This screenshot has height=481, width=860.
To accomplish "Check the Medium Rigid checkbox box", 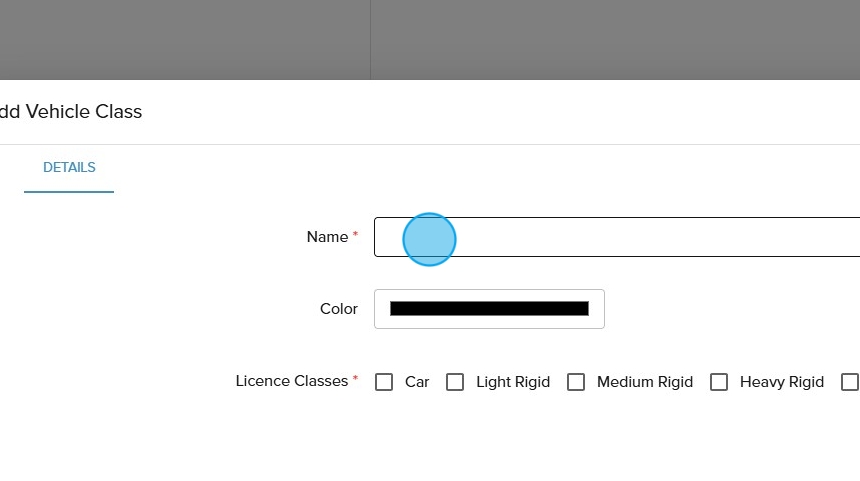I will [x=576, y=382].
